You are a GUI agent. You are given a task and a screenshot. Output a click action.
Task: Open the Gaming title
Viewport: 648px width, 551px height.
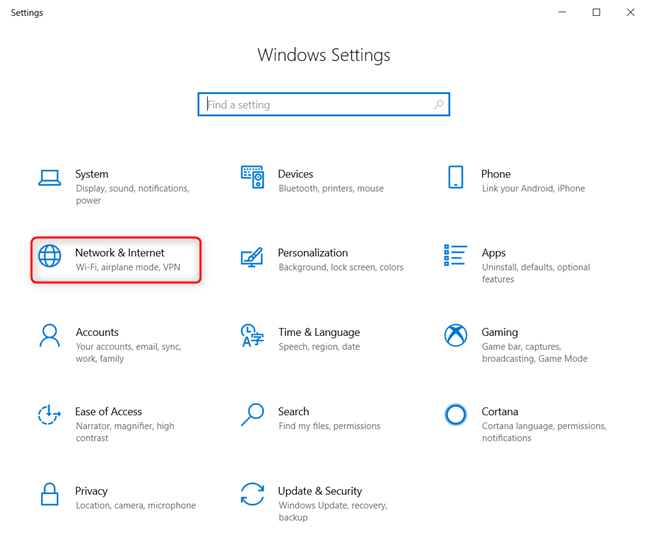coord(500,332)
